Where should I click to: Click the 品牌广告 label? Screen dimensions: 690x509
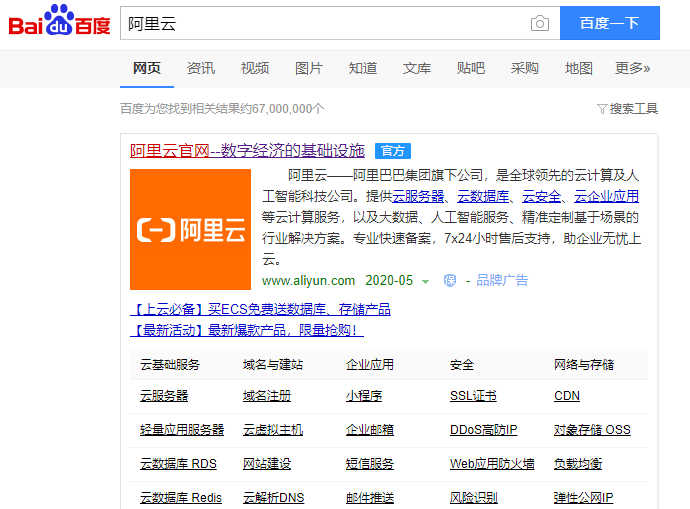pyautogui.click(x=502, y=280)
